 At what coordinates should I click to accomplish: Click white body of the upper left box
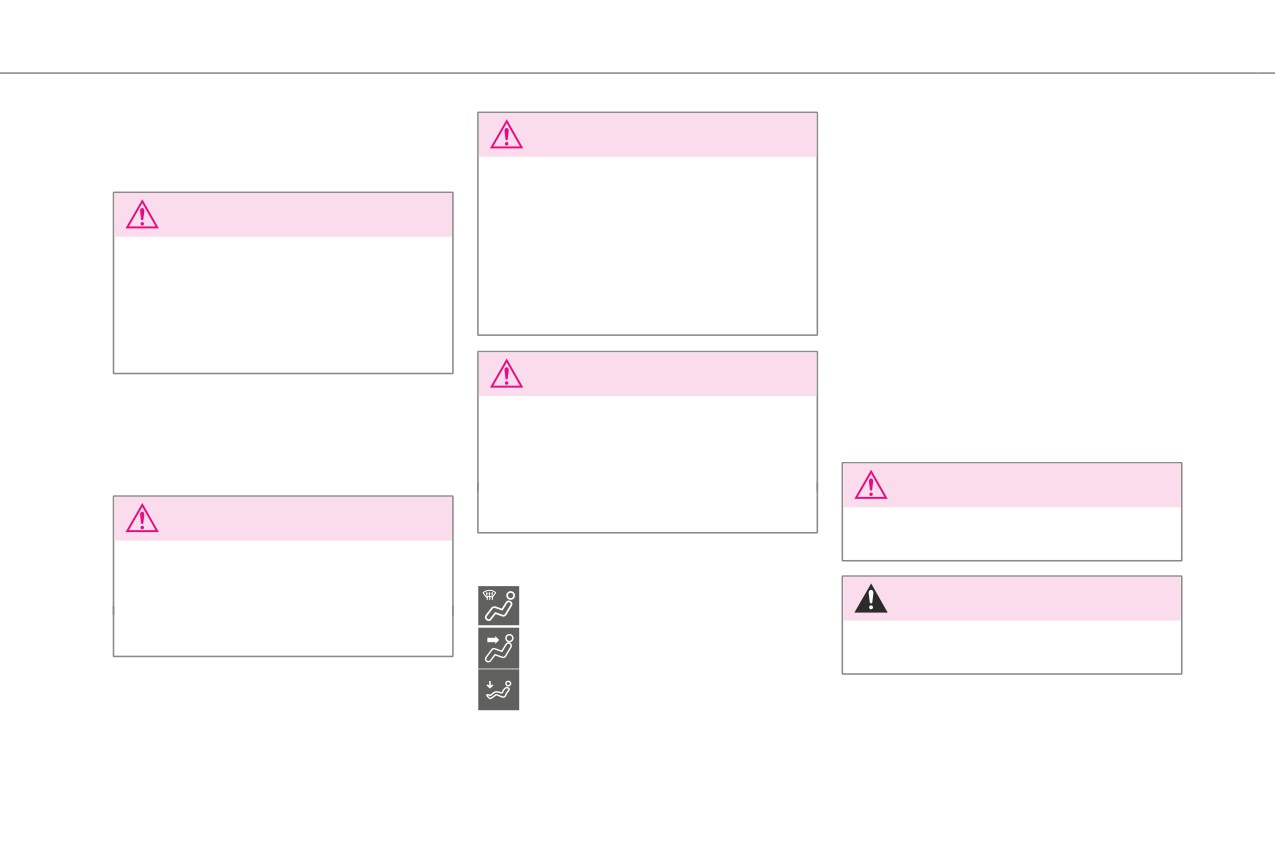283,305
